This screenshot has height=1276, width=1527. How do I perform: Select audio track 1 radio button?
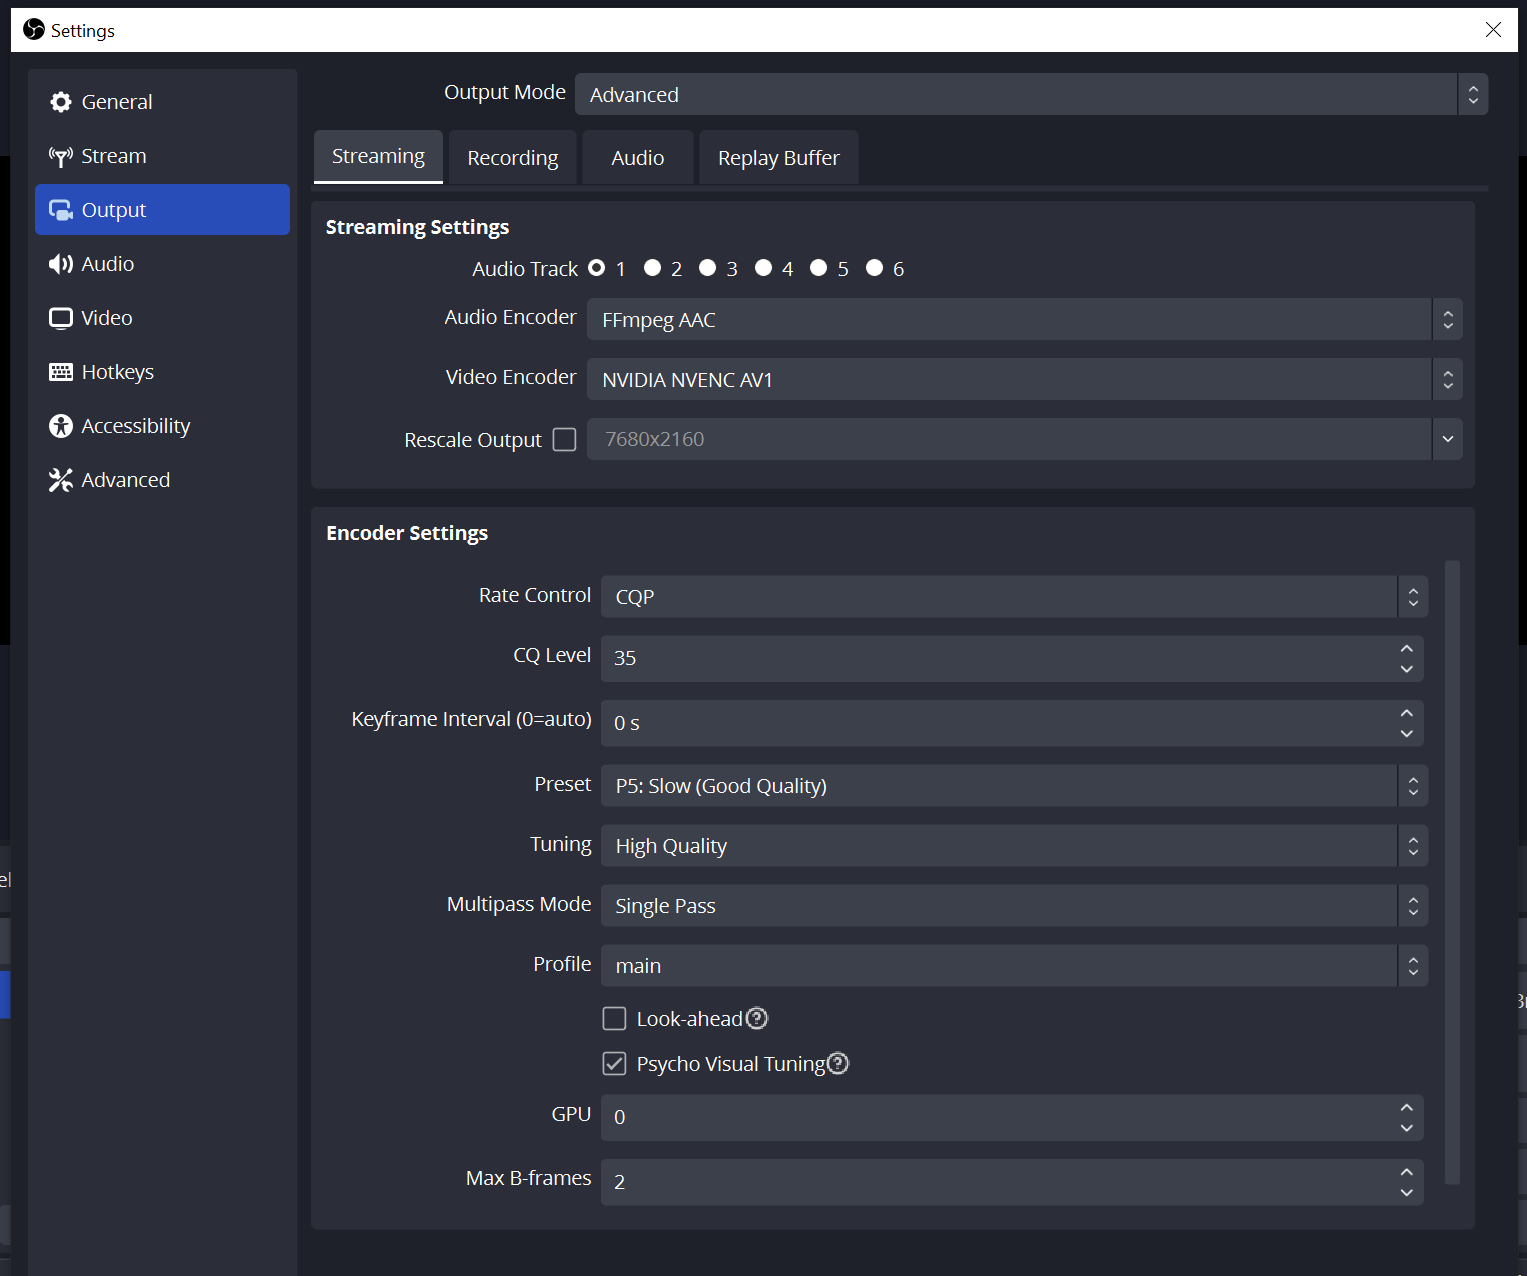(x=597, y=268)
